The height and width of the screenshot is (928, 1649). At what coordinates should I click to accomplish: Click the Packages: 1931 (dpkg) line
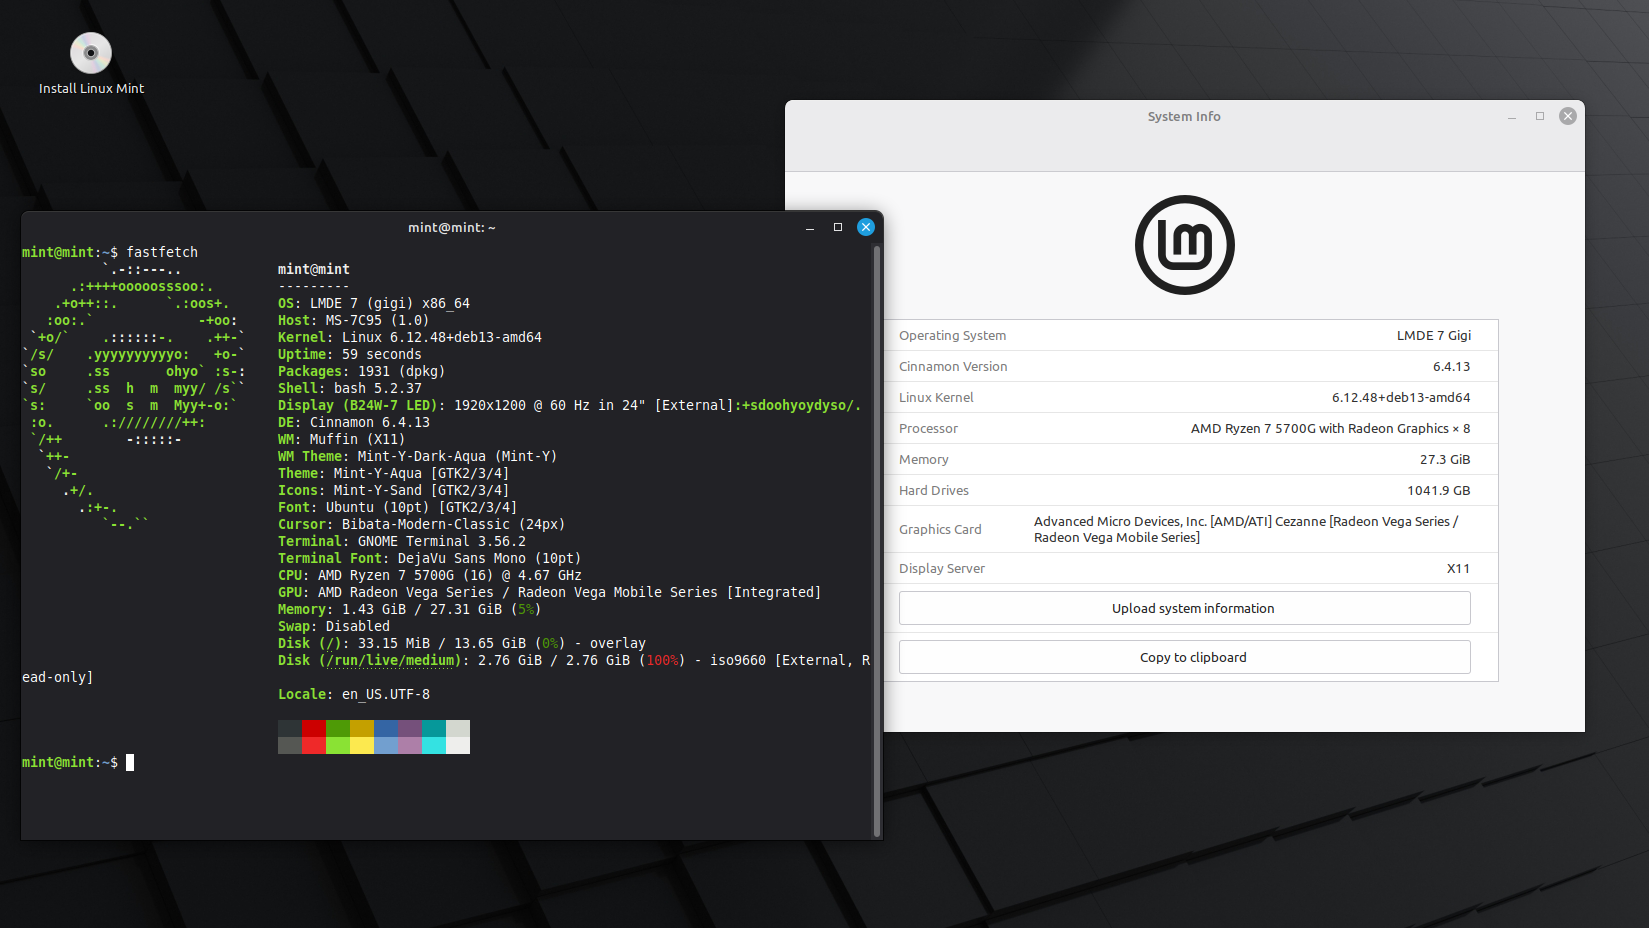coord(361,371)
